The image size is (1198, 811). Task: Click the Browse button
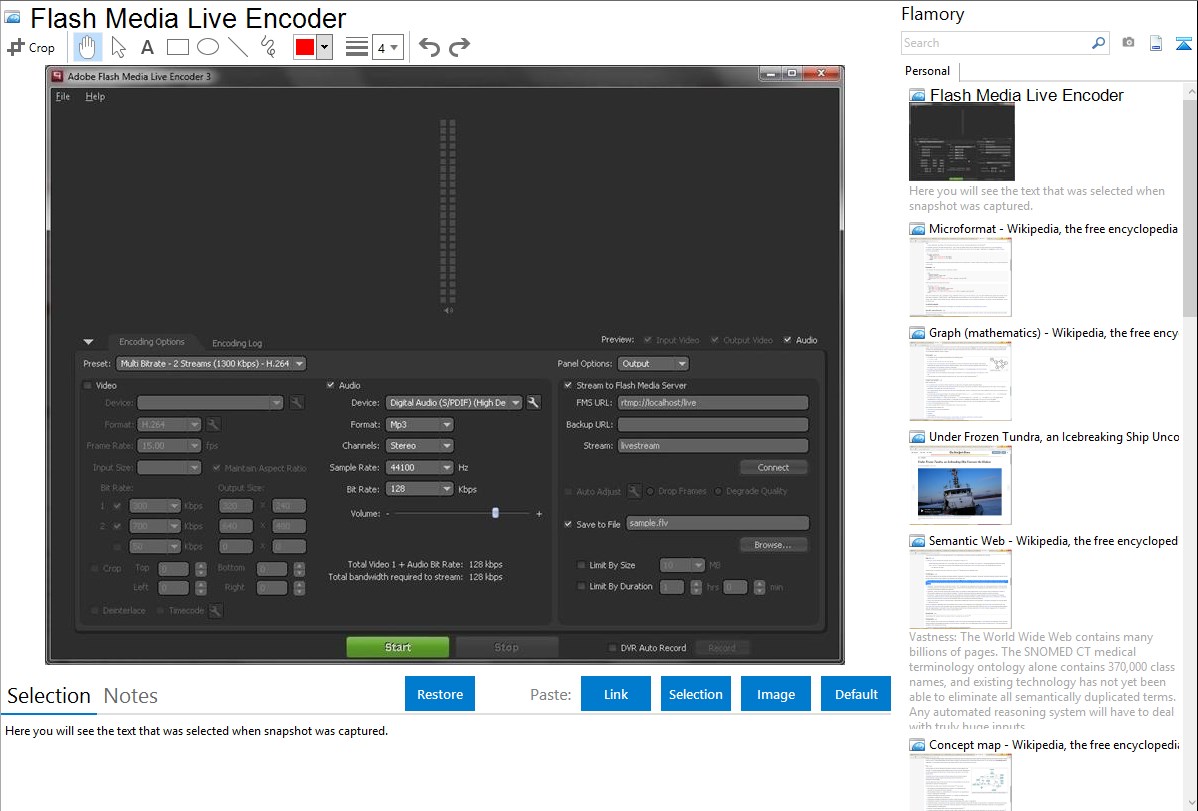point(773,545)
